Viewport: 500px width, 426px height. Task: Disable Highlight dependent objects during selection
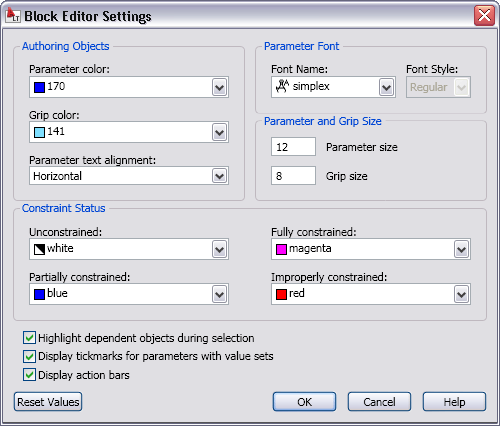(29, 338)
